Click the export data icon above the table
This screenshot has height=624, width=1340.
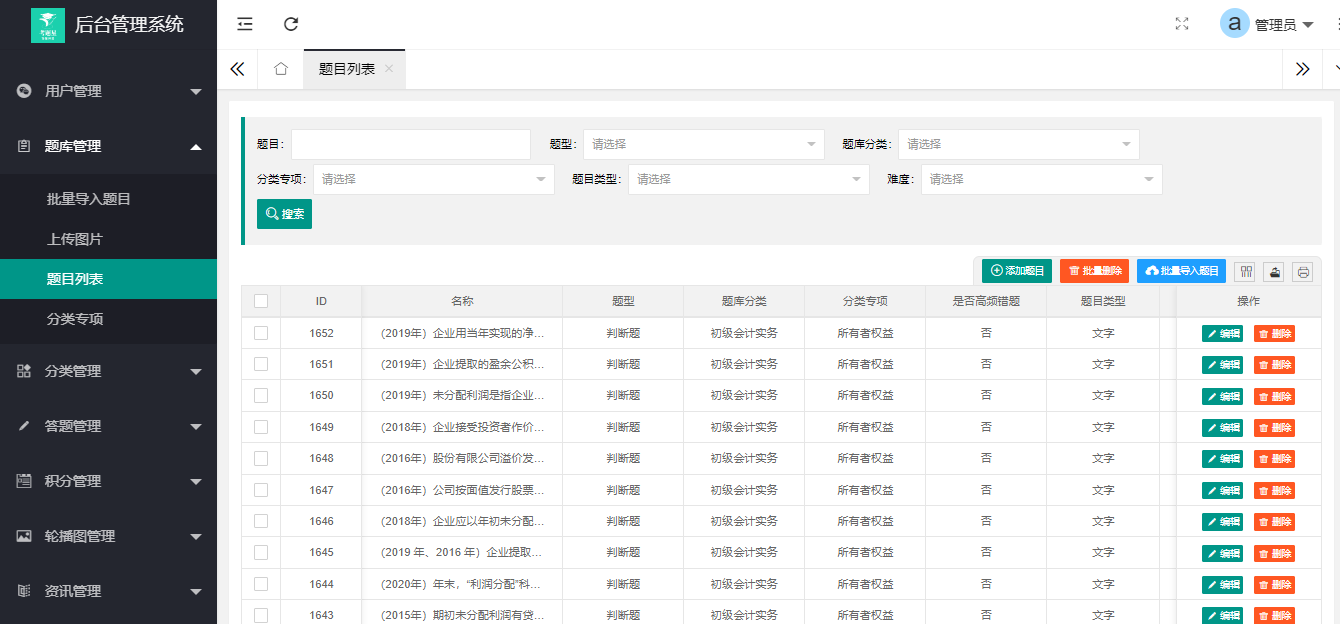1272,271
